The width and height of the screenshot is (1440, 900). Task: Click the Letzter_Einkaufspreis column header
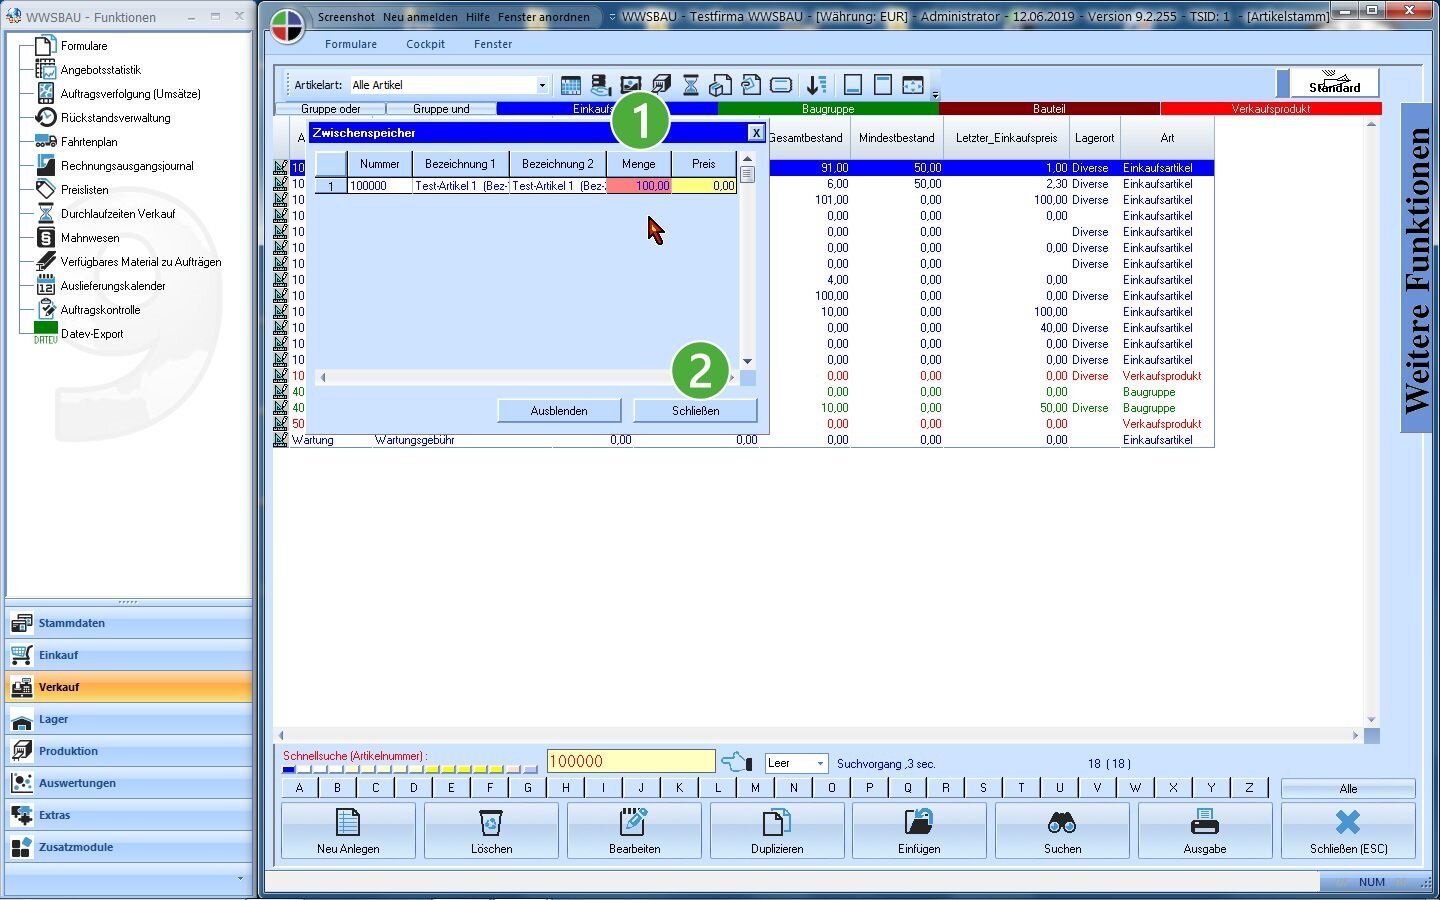point(1006,138)
